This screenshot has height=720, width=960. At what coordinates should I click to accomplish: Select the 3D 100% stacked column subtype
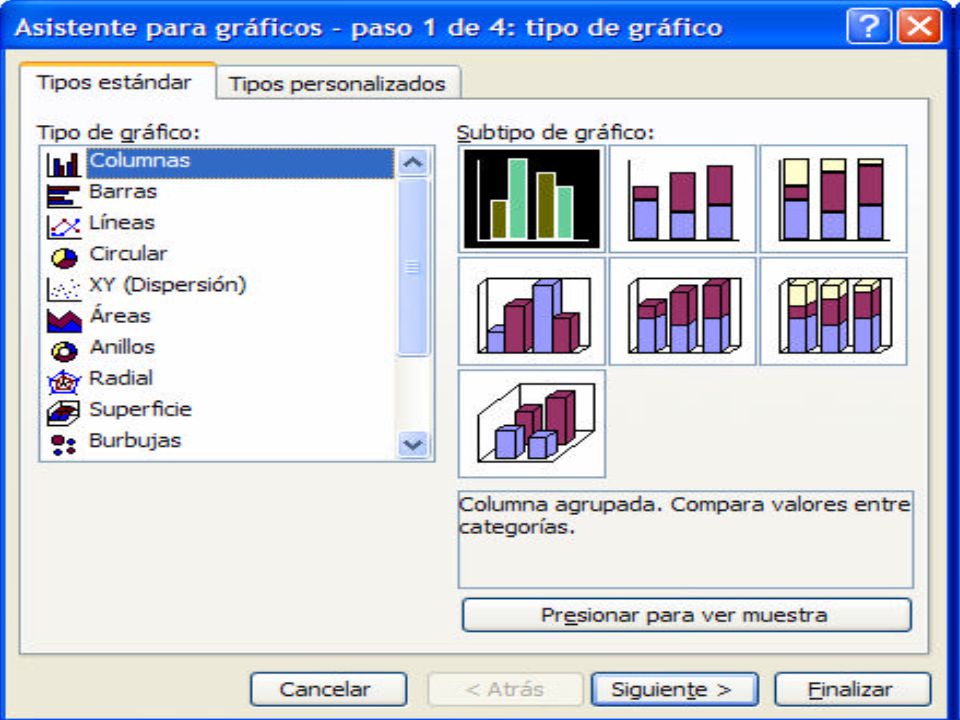pos(833,311)
